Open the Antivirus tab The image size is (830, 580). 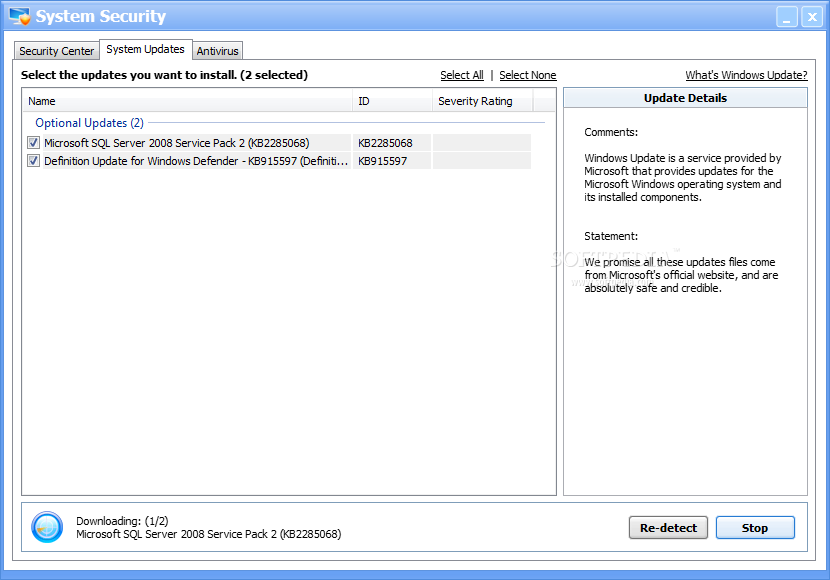[x=217, y=51]
